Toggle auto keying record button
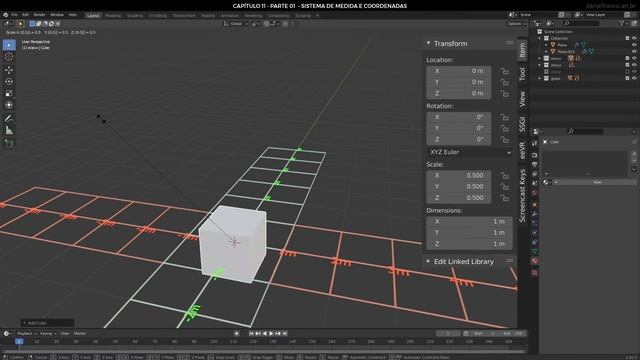The height and width of the screenshot is (360, 640). (x=236, y=333)
